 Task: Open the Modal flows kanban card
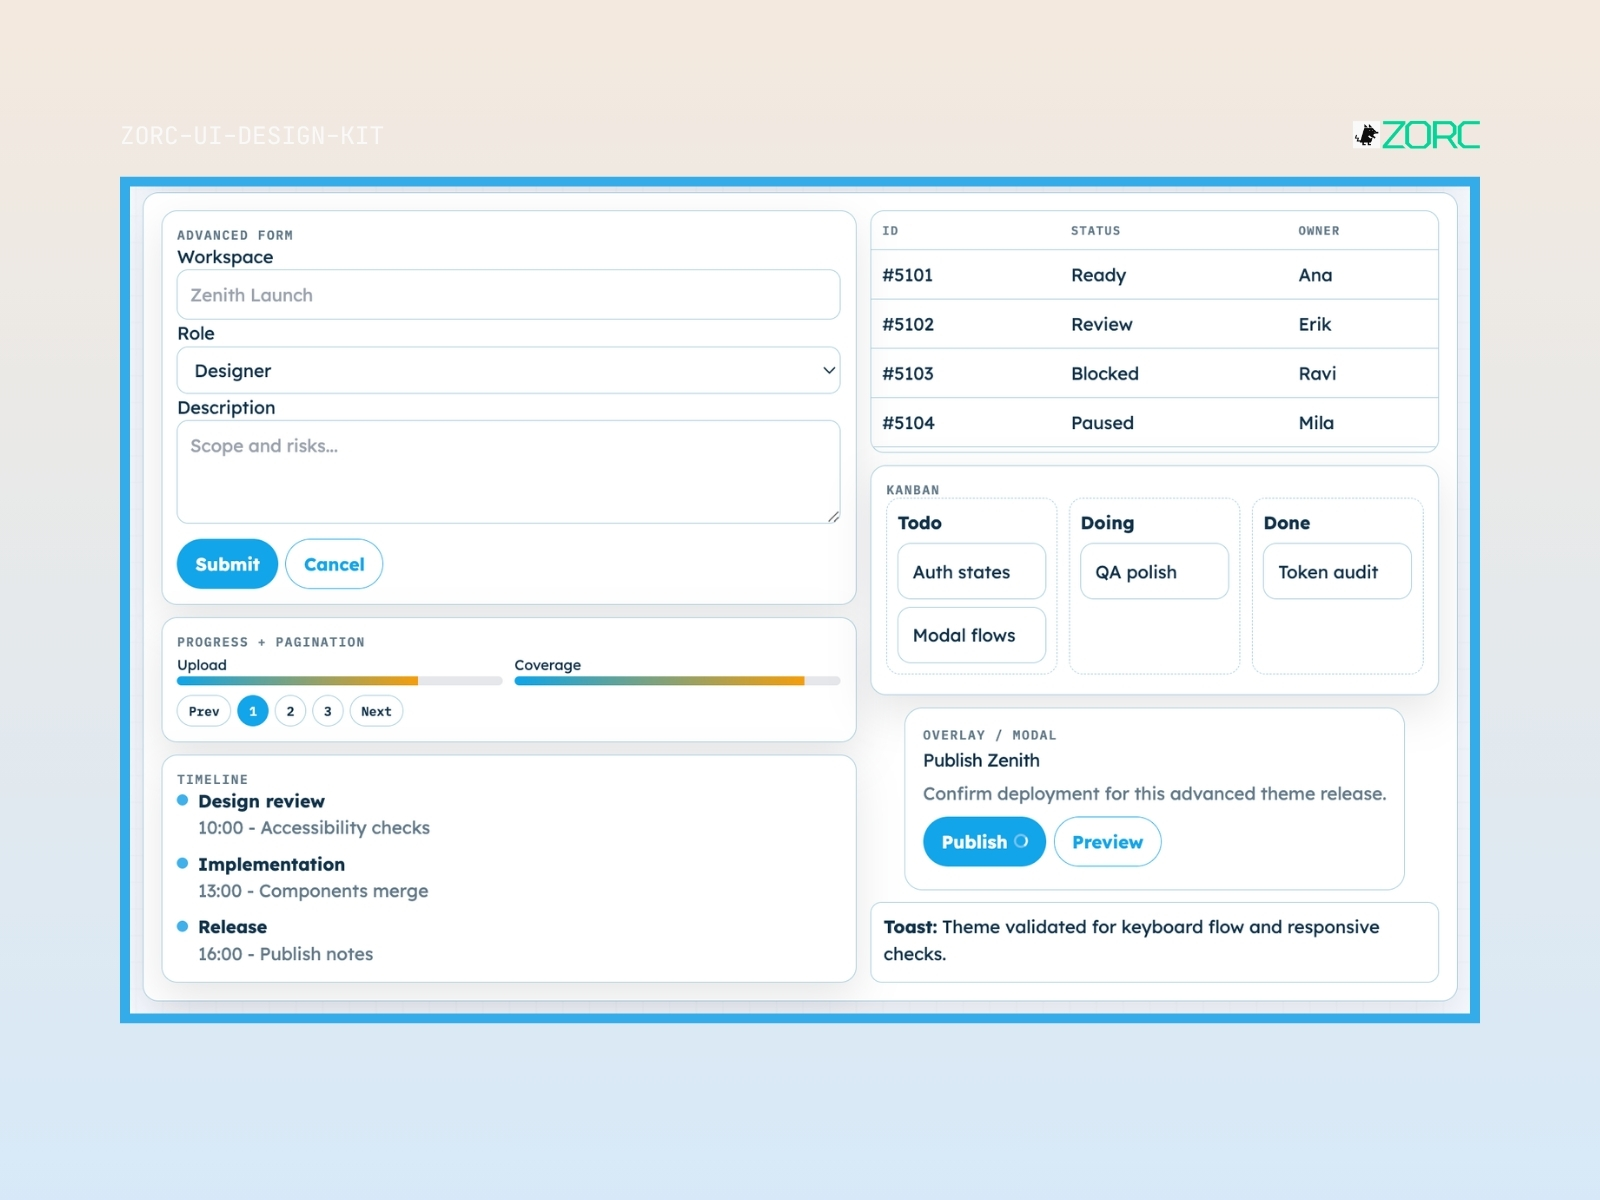[971, 635]
